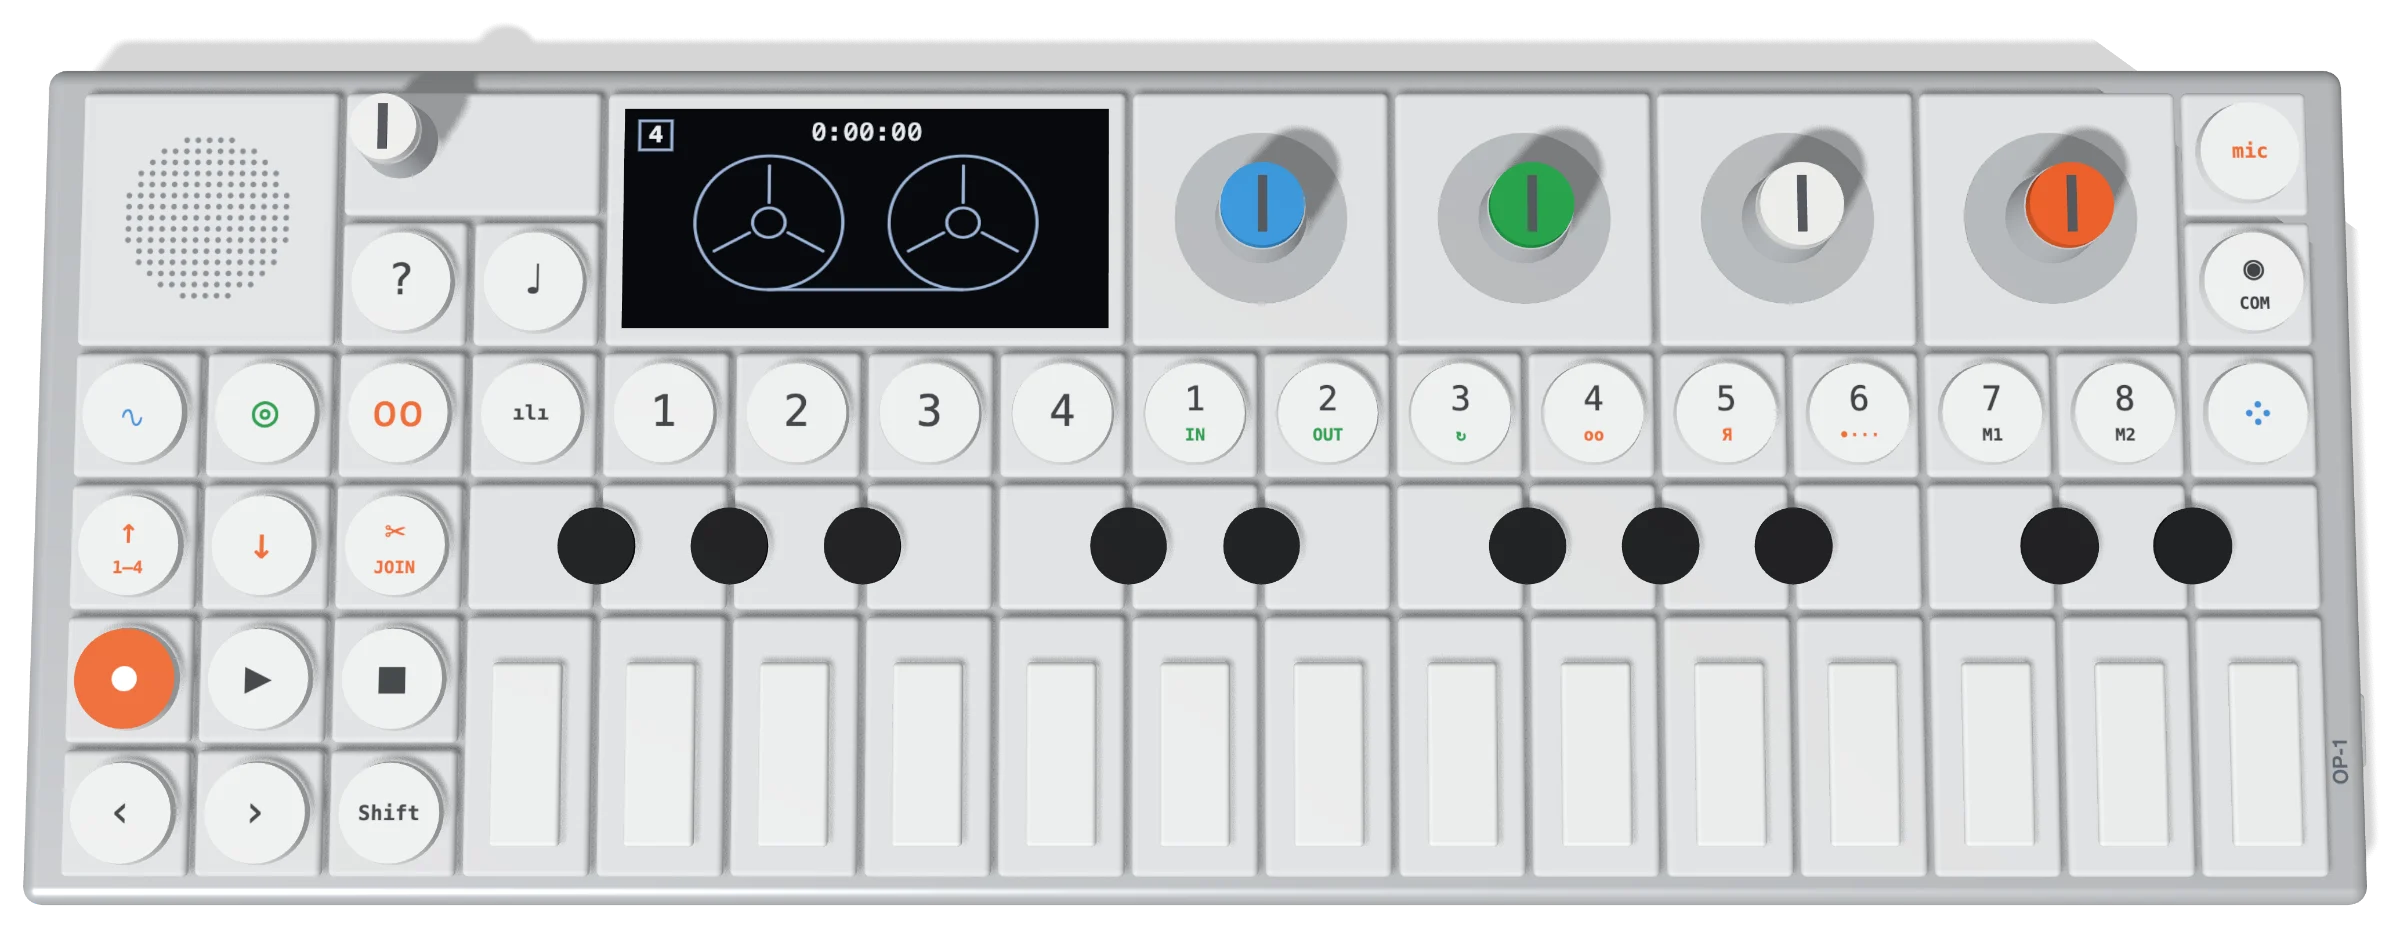This screenshot has height=928, width=2400.
Task: Select plain track button 1
Action: point(664,412)
